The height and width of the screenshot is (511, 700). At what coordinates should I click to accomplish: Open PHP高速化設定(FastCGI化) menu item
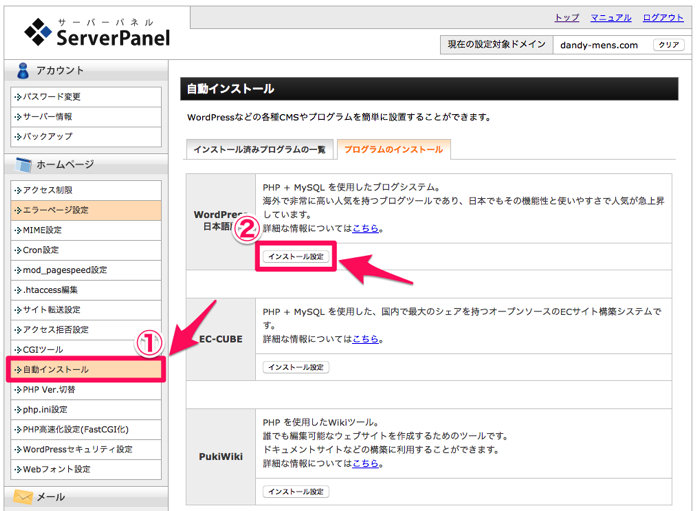click(x=86, y=429)
